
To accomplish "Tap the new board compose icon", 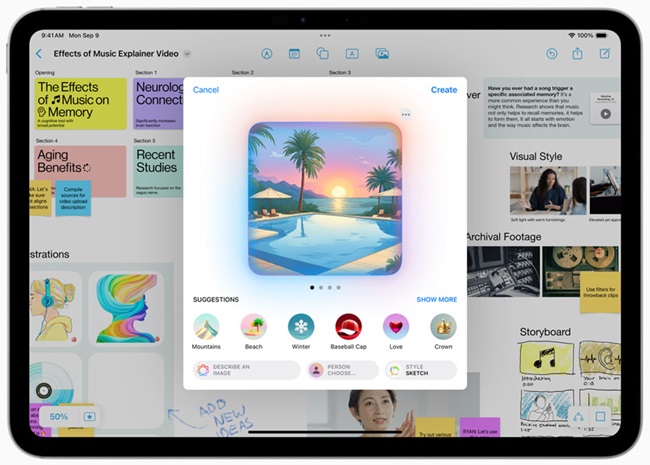I will [605, 54].
